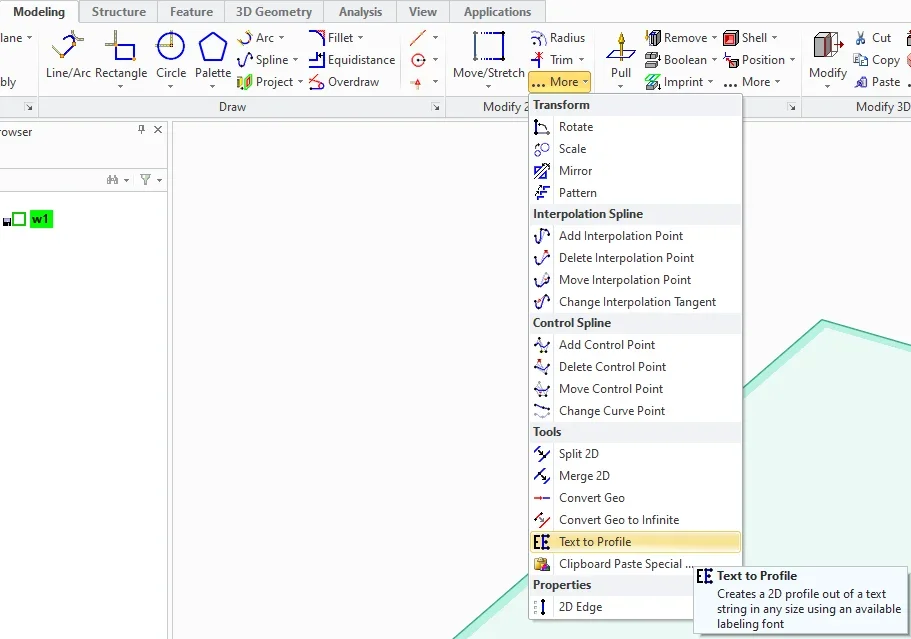Choose Text to Profile from menu
Screen dimensions: 911x639
pos(595,542)
